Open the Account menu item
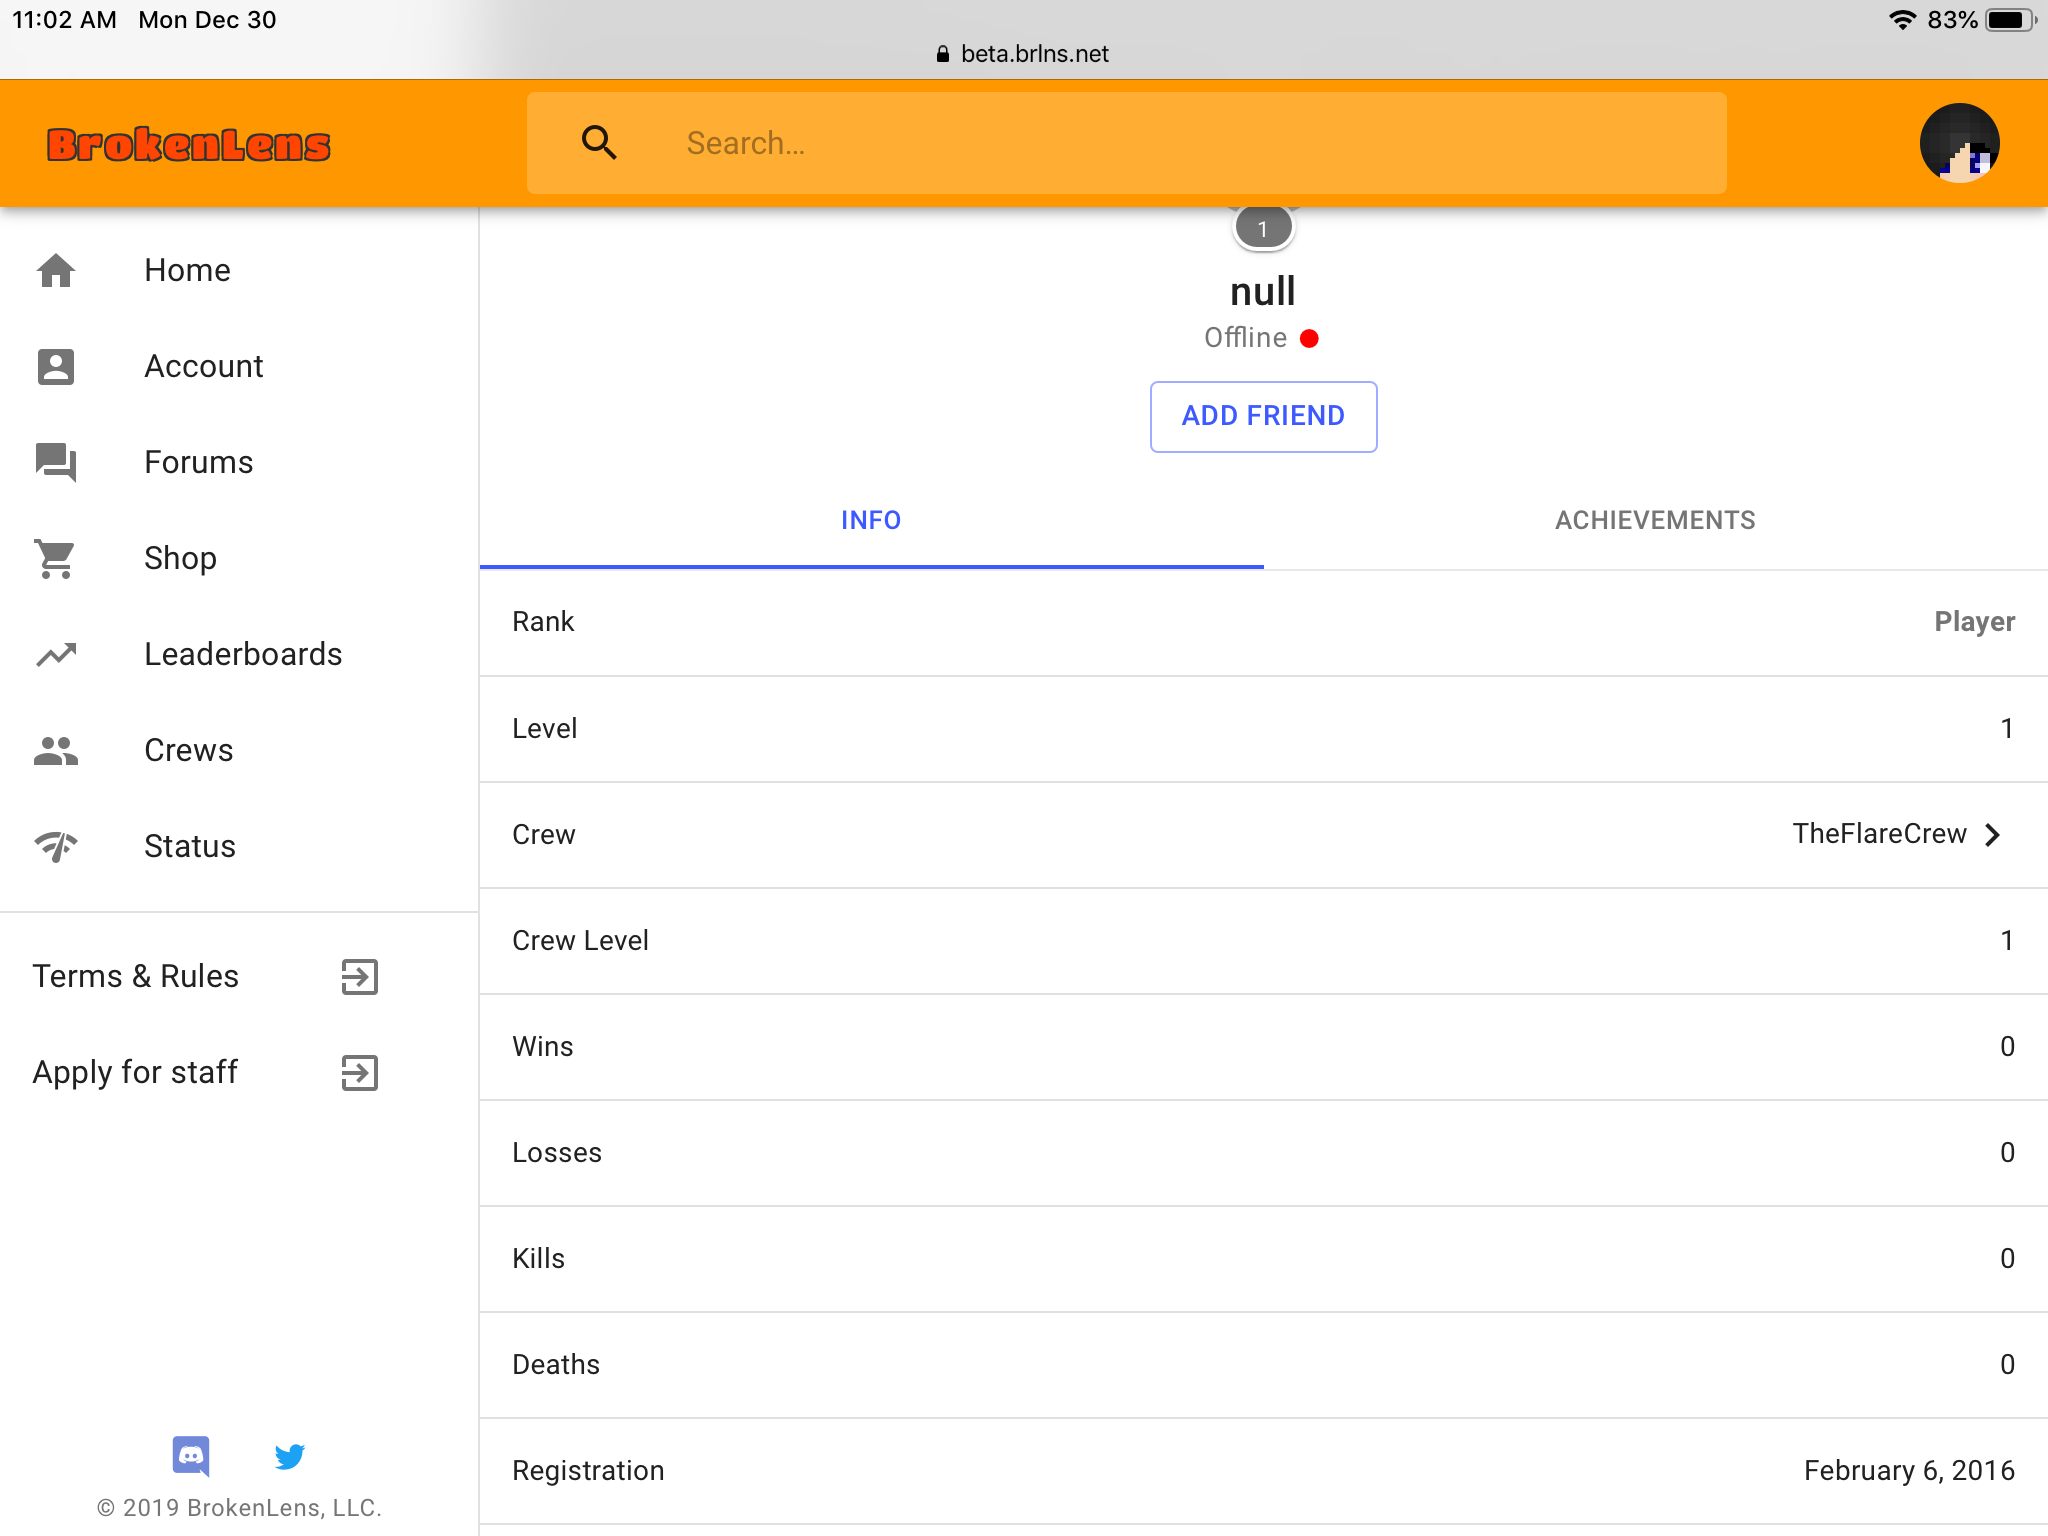 point(239,366)
